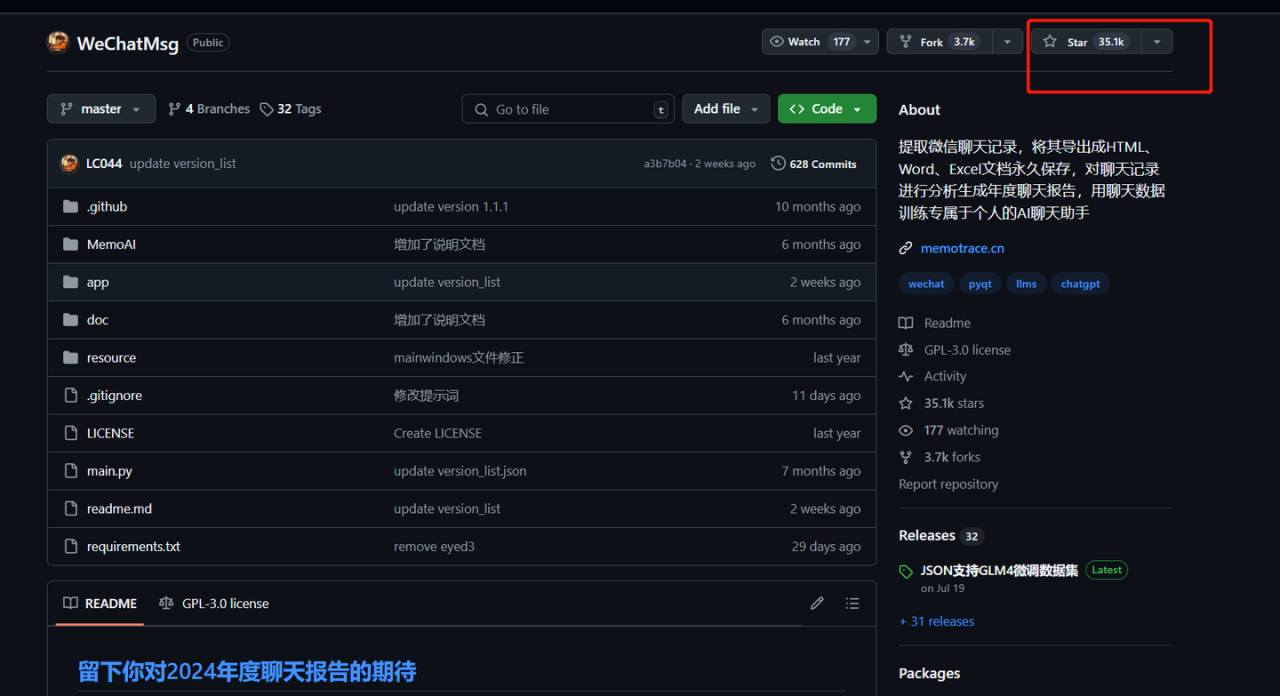This screenshot has height=696, width=1280.
Task: Click the folder icon next to doc
Action: click(70, 320)
